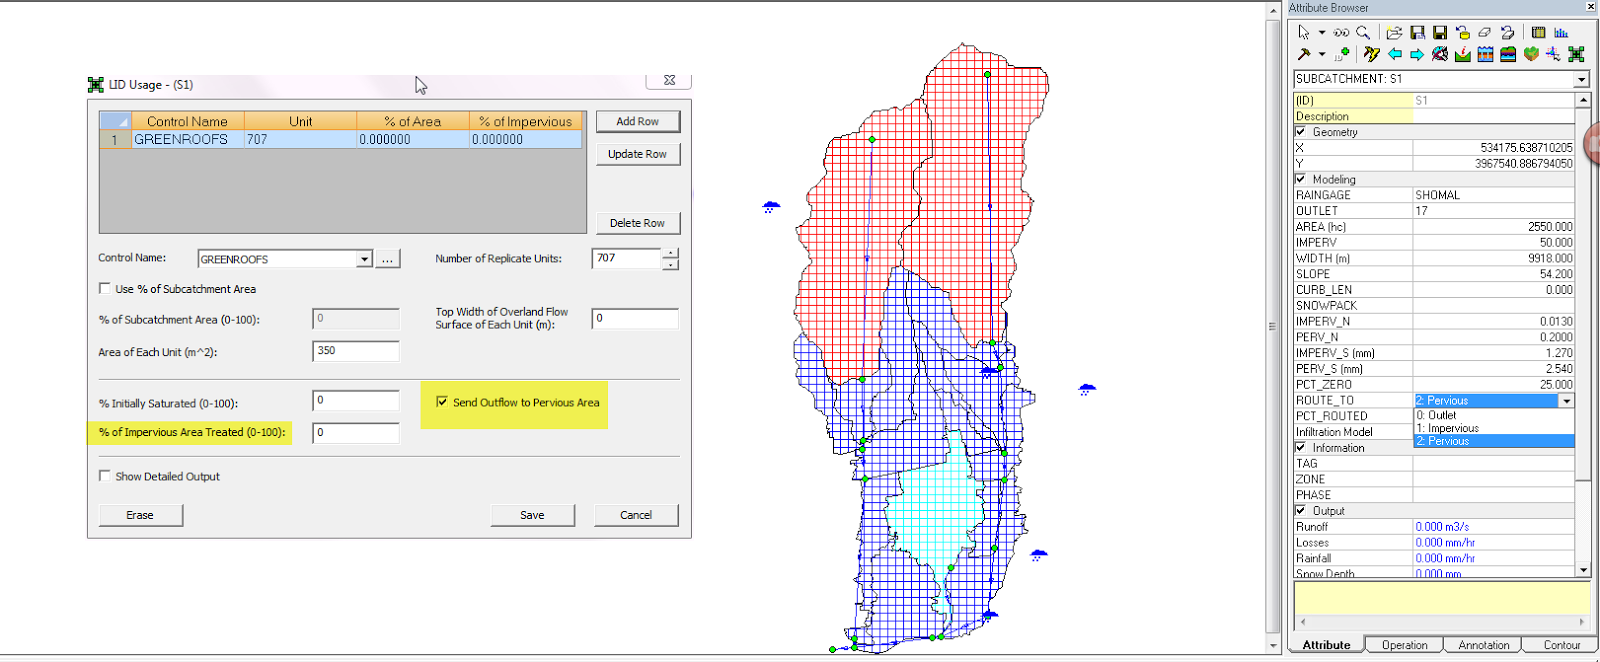Image resolution: width=1600 pixels, height=662 pixels.
Task: Uncheck Send Outflow to Pervious Area
Action: 442,402
